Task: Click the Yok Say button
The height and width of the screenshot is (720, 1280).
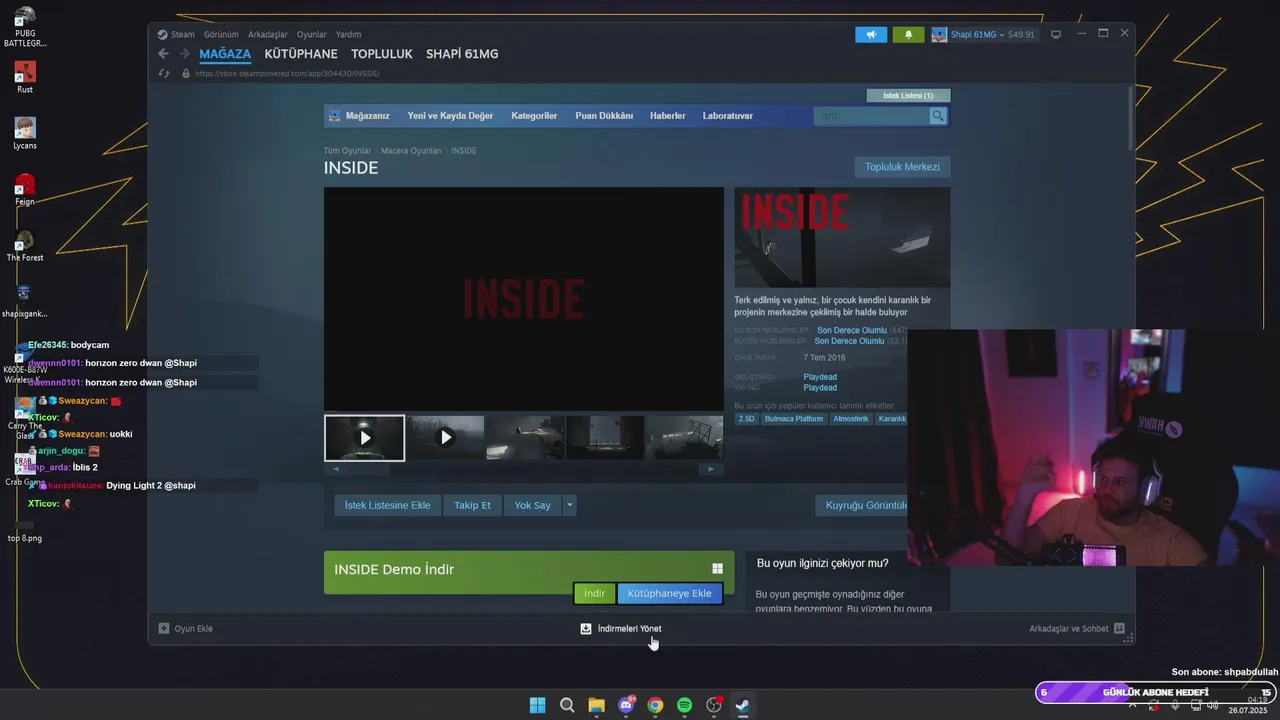Action: pos(532,505)
